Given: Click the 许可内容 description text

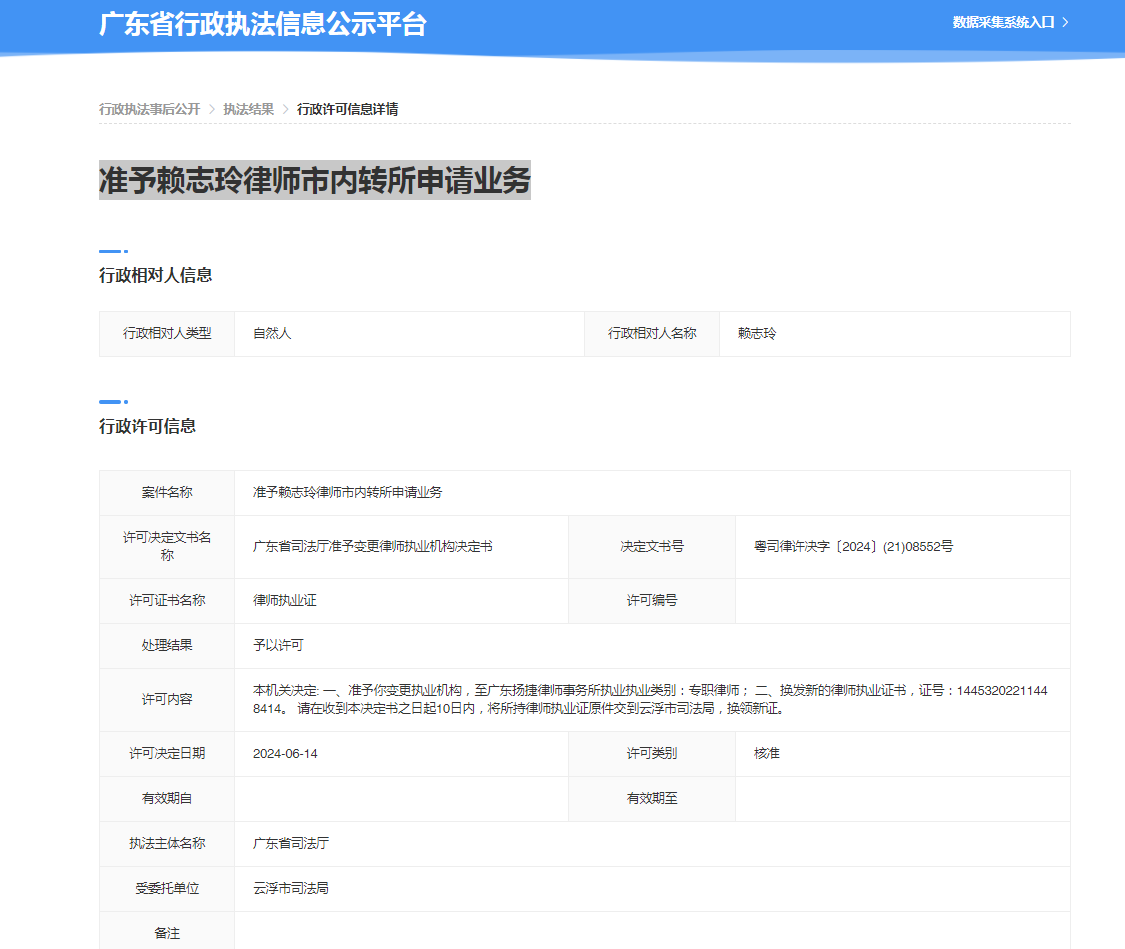Looking at the screenshot, I should click(650, 700).
